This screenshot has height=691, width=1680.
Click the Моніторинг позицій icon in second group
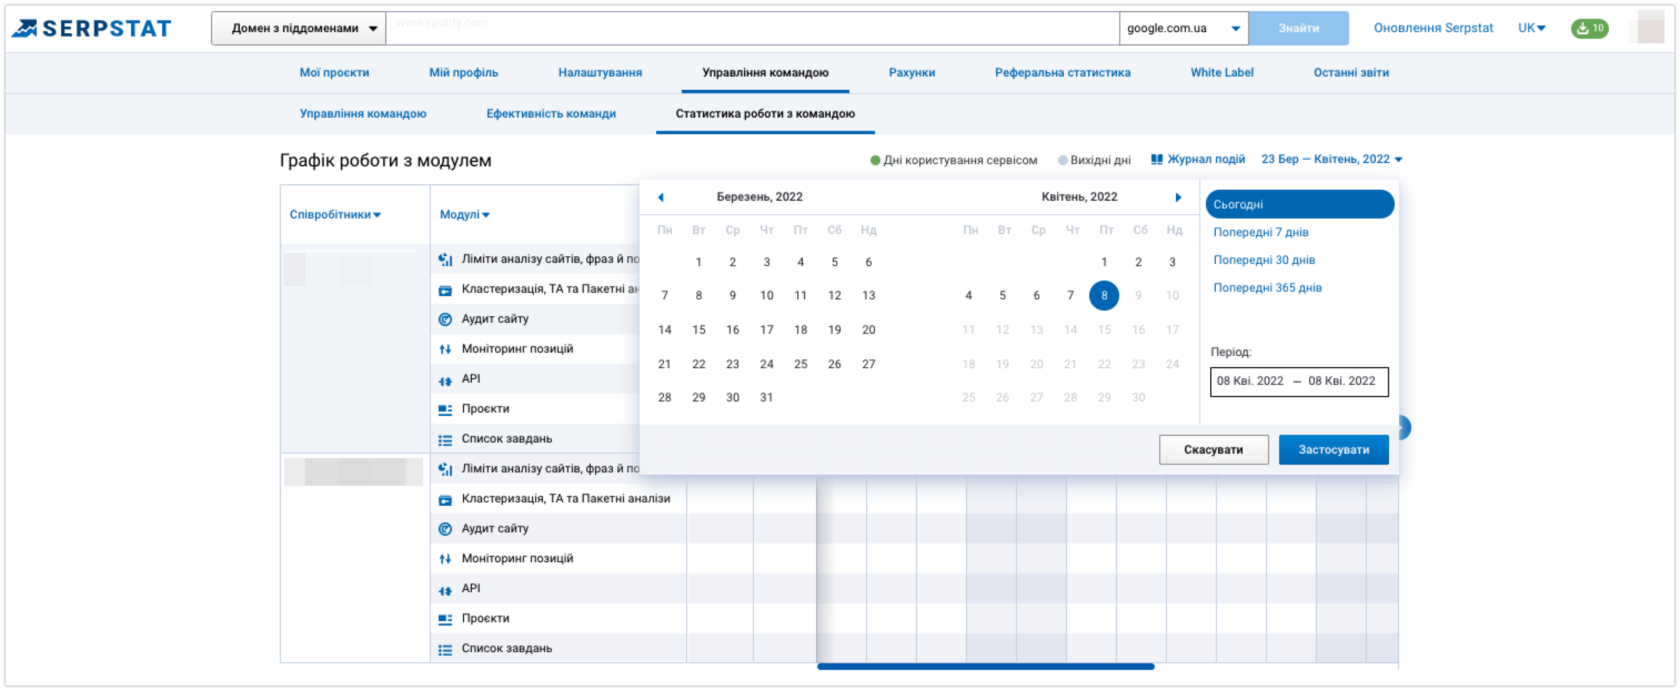pos(445,559)
